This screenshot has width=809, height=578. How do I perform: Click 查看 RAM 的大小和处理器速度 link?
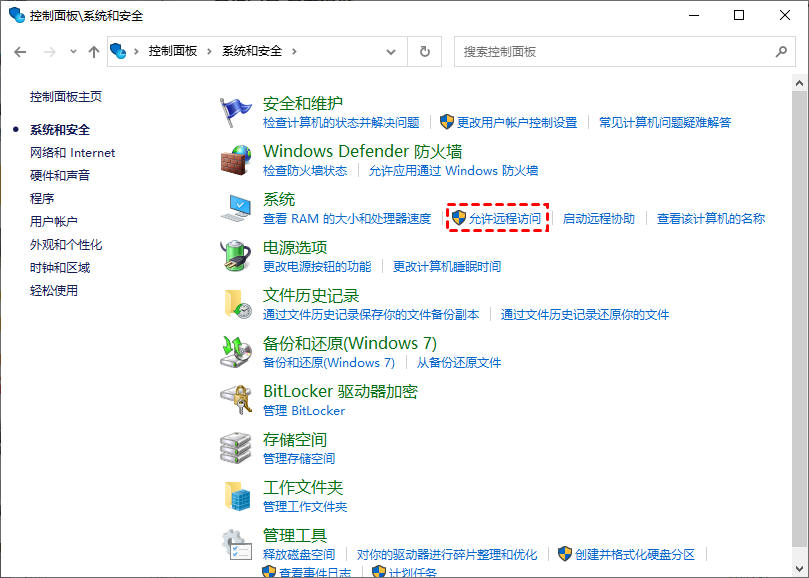(347, 218)
